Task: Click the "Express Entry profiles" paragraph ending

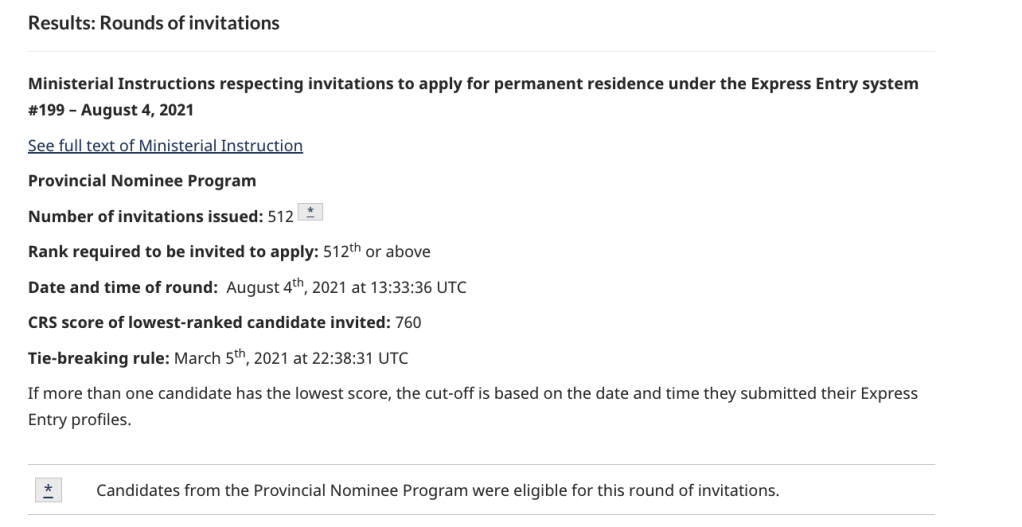Action: point(79,420)
